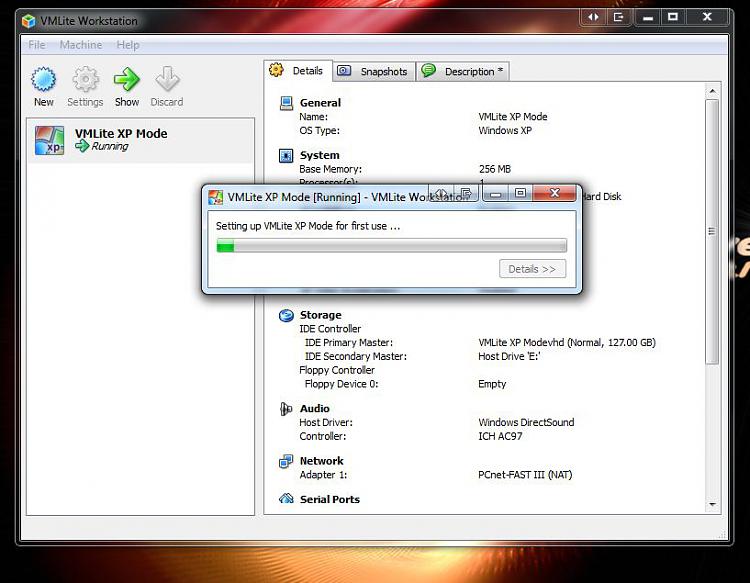Image resolution: width=750 pixels, height=583 pixels.
Task: Click the 'IDE Controller' label
Action: (330, 329)
